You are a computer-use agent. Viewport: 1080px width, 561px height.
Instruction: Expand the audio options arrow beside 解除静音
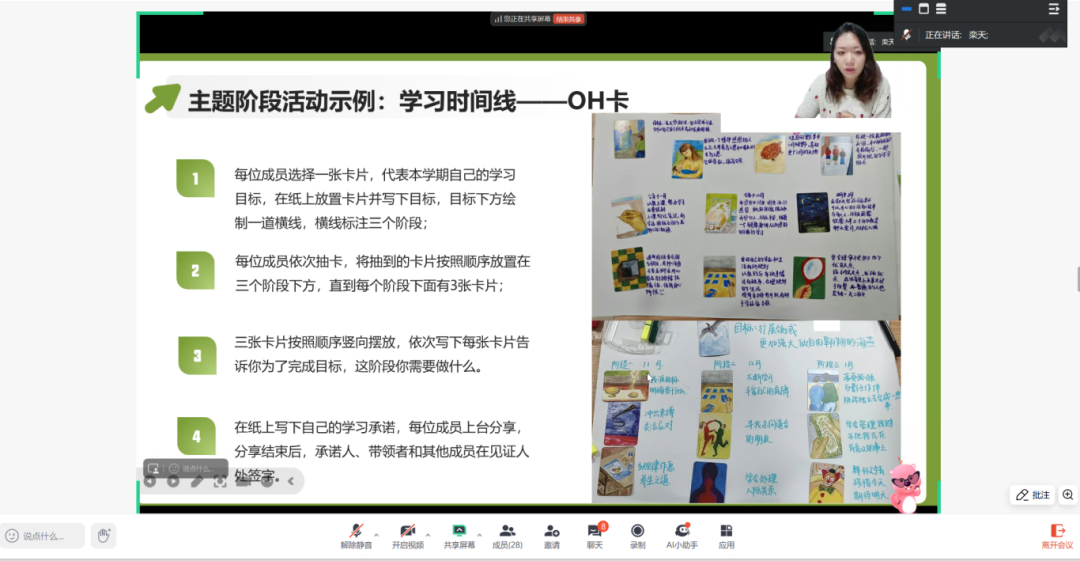tap(376, 533)
